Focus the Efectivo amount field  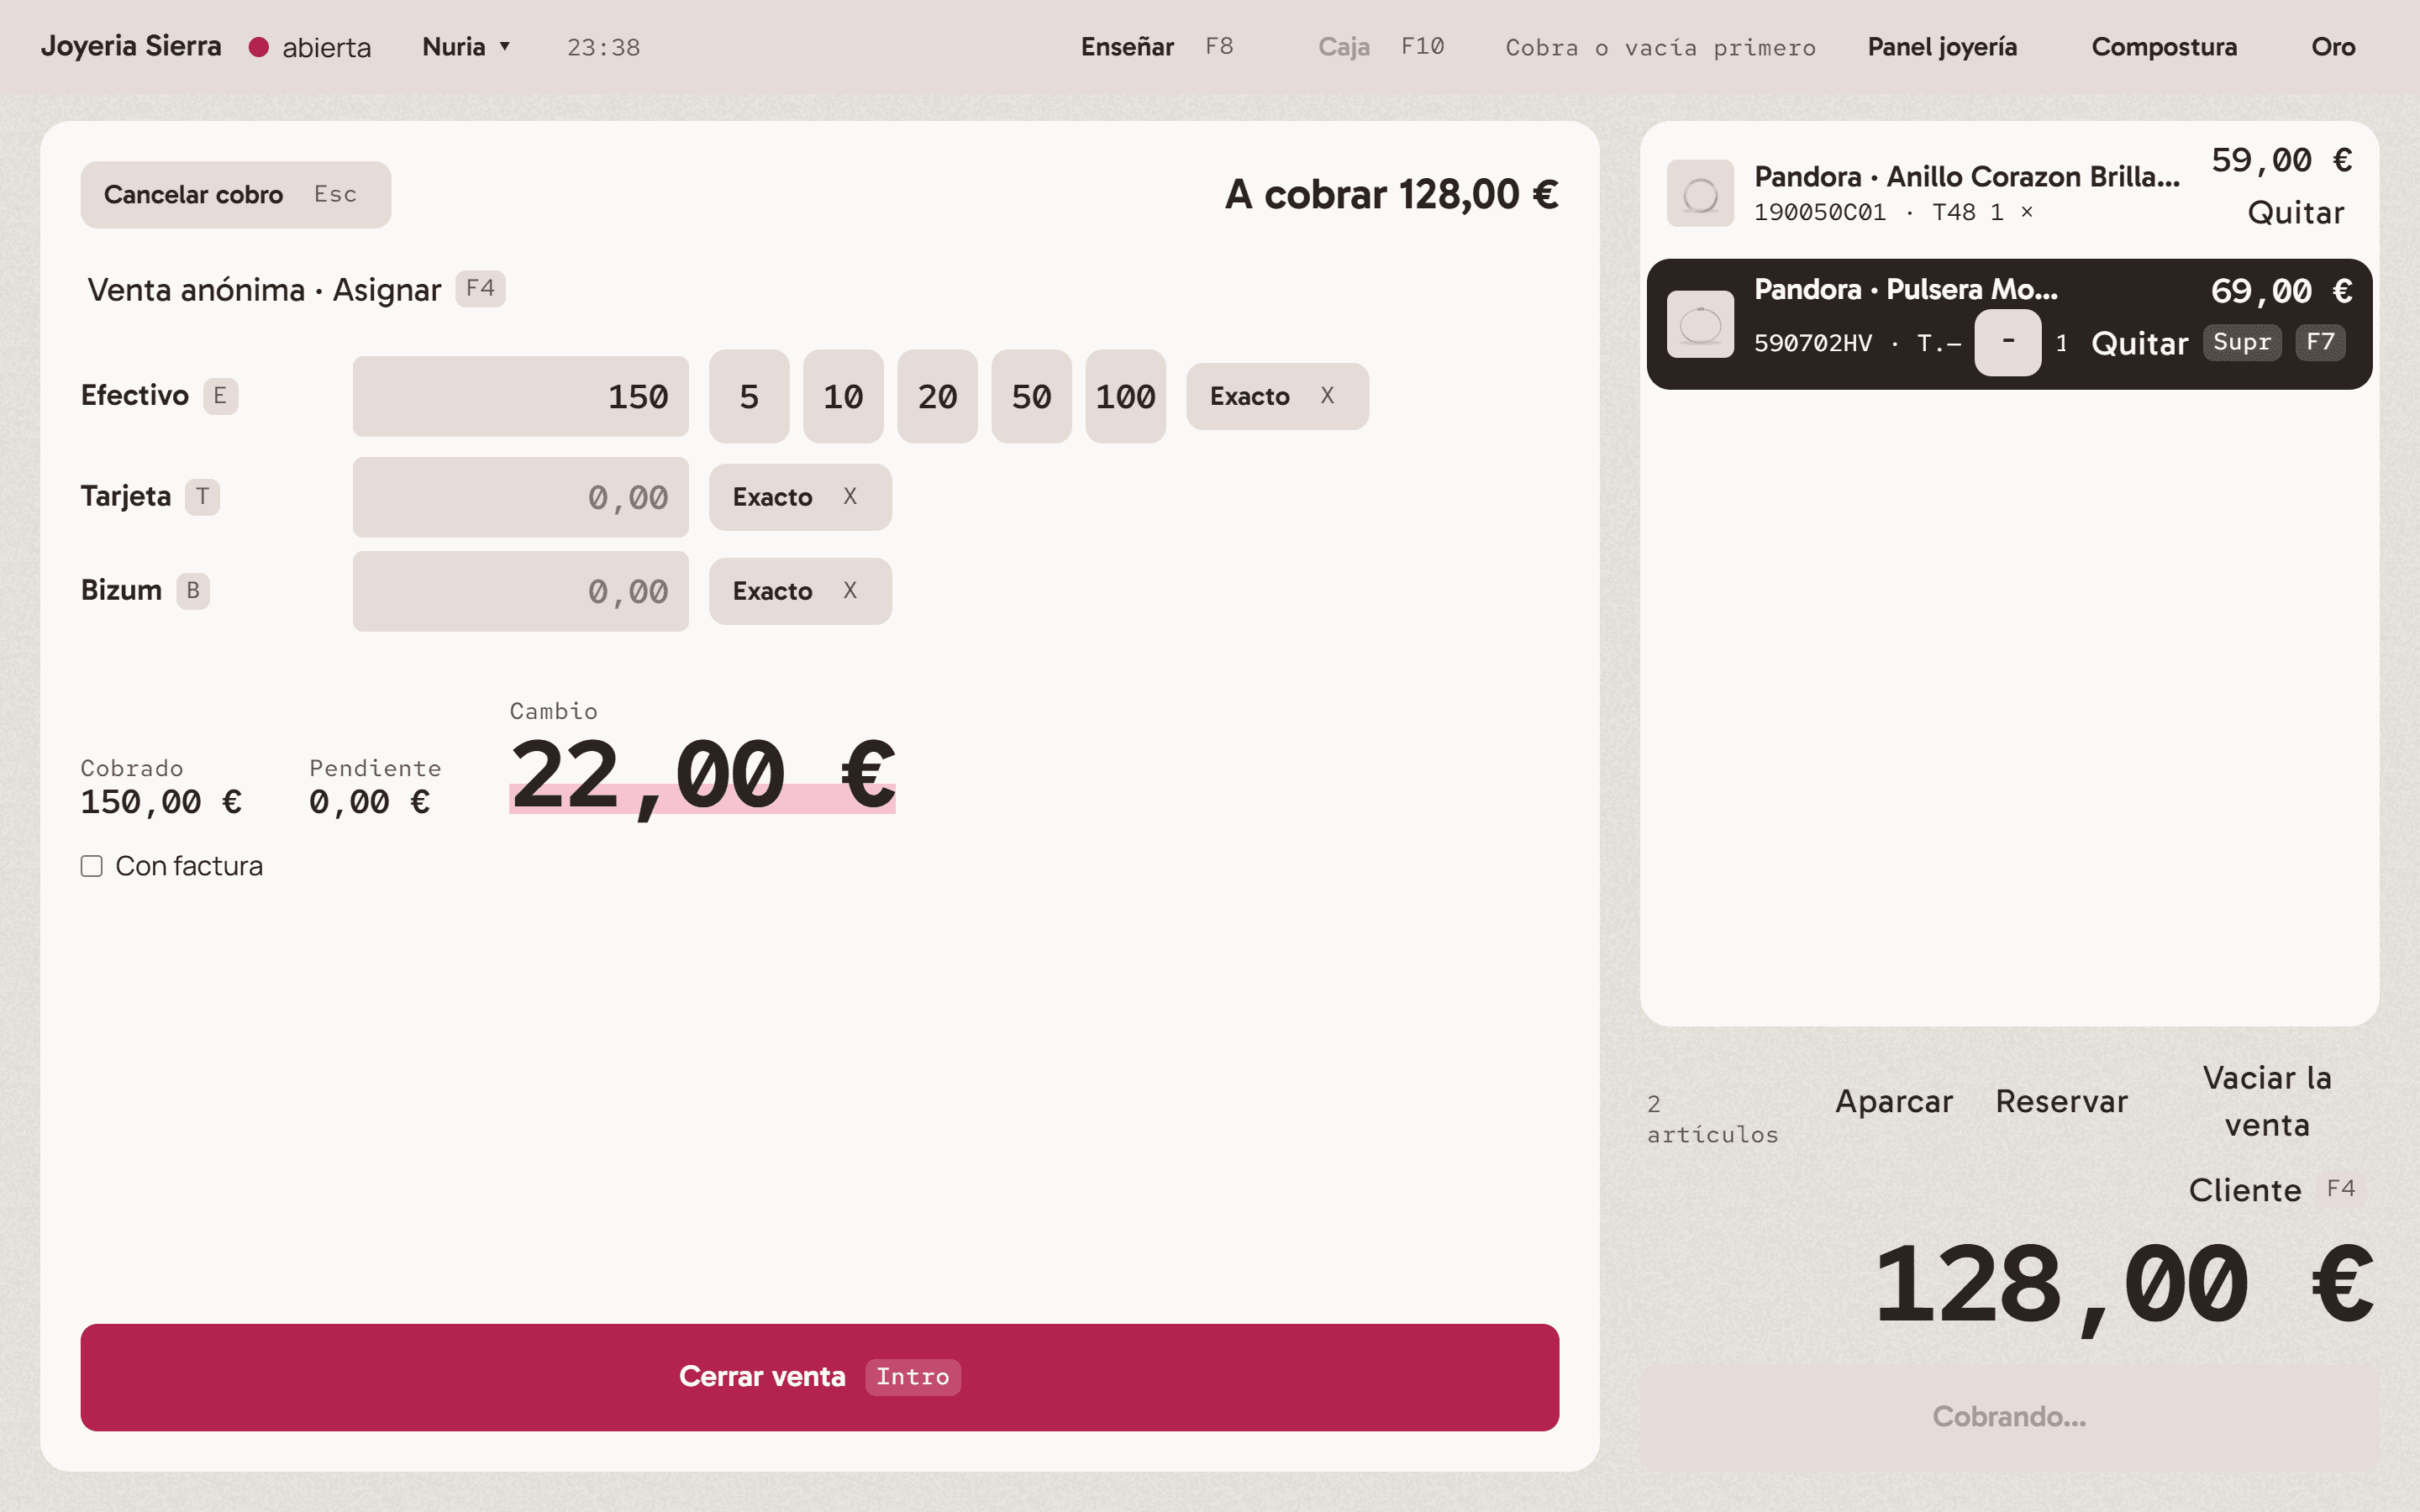pyautogui.click(x=520, y=396)
